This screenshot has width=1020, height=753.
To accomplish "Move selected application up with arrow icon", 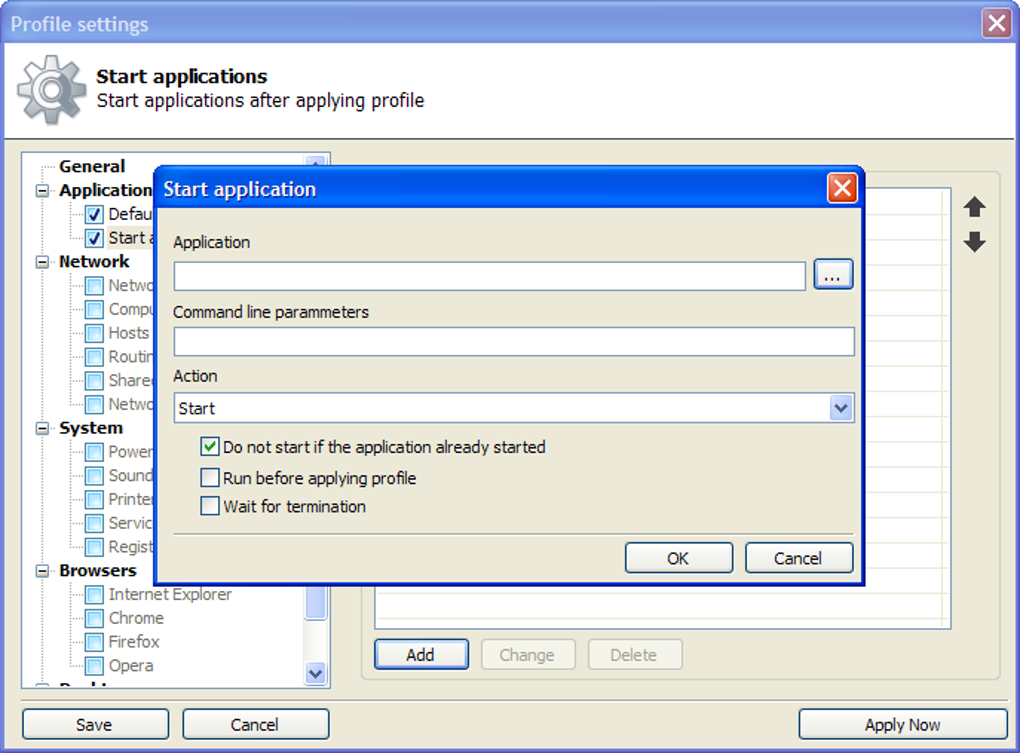I will click(x=974, y=208).
